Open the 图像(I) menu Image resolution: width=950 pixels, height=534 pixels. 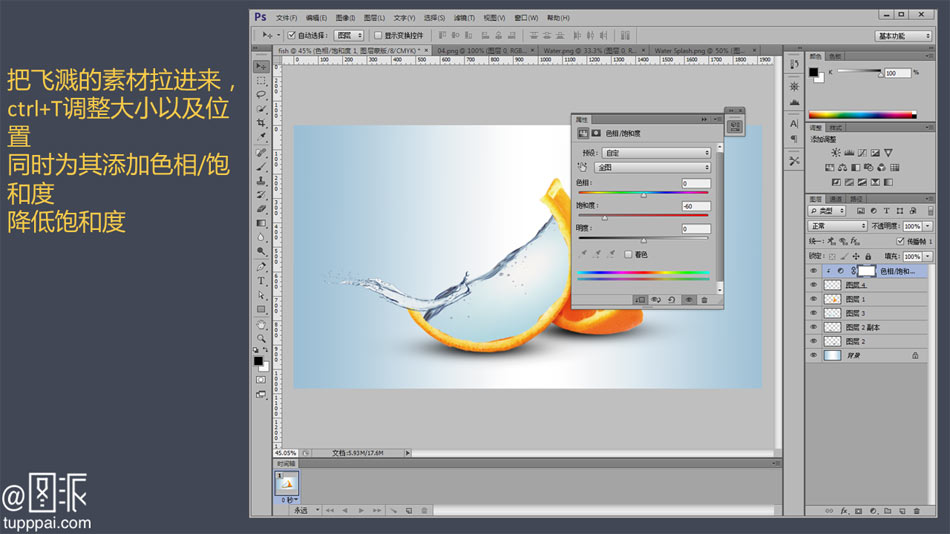[x=345, y=17]
